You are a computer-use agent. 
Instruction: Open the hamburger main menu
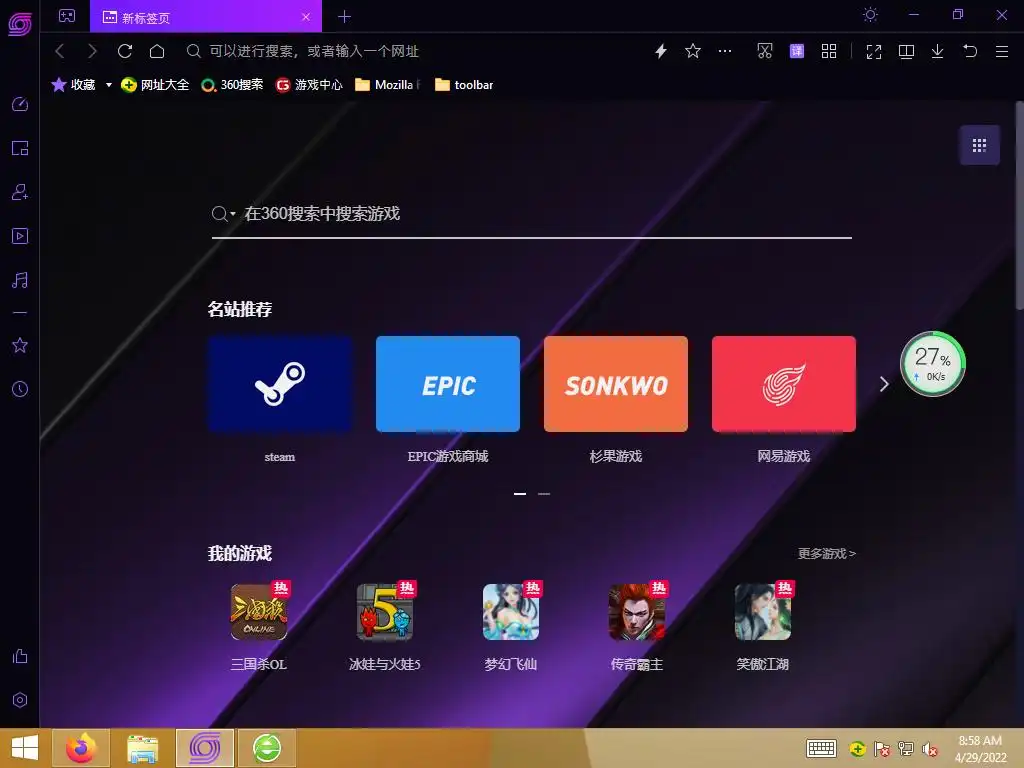(x=1002, y=52)
